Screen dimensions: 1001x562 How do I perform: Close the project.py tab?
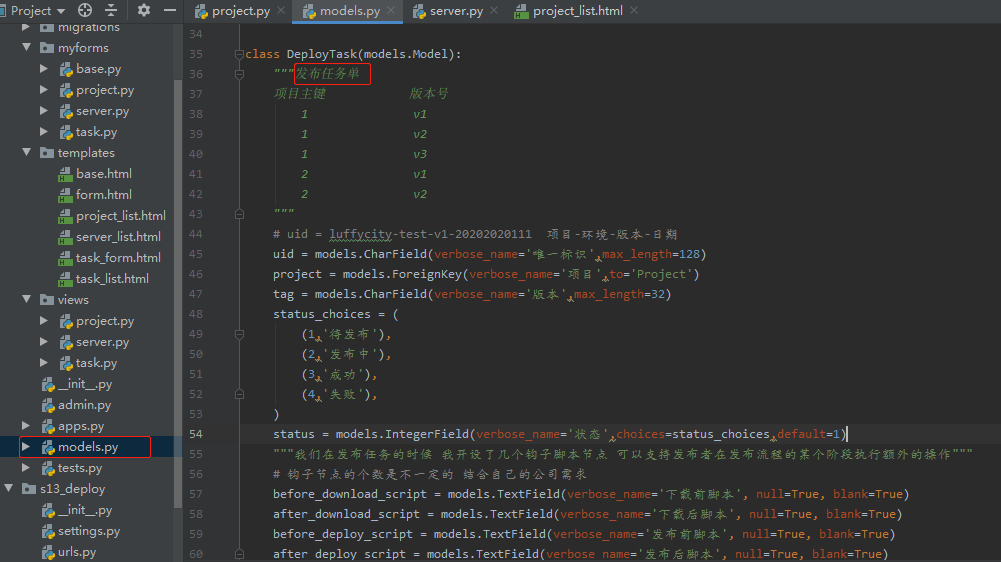281,10
